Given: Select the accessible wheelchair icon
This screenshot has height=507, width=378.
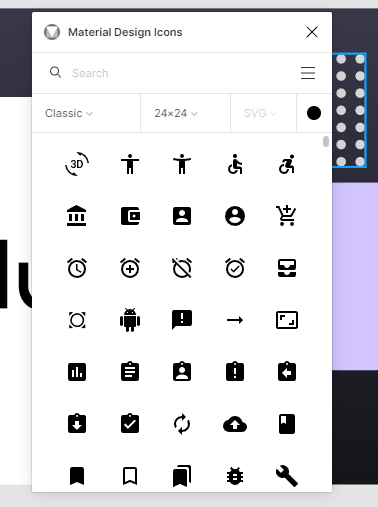Looking at the screenshot, I should 235,164.
